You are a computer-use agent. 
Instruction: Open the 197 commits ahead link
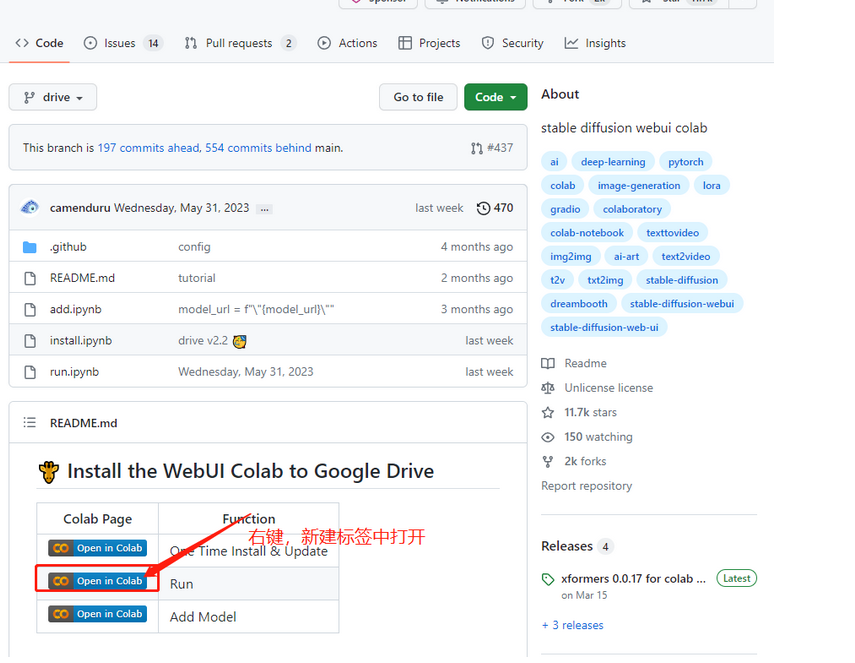point(148,148)
